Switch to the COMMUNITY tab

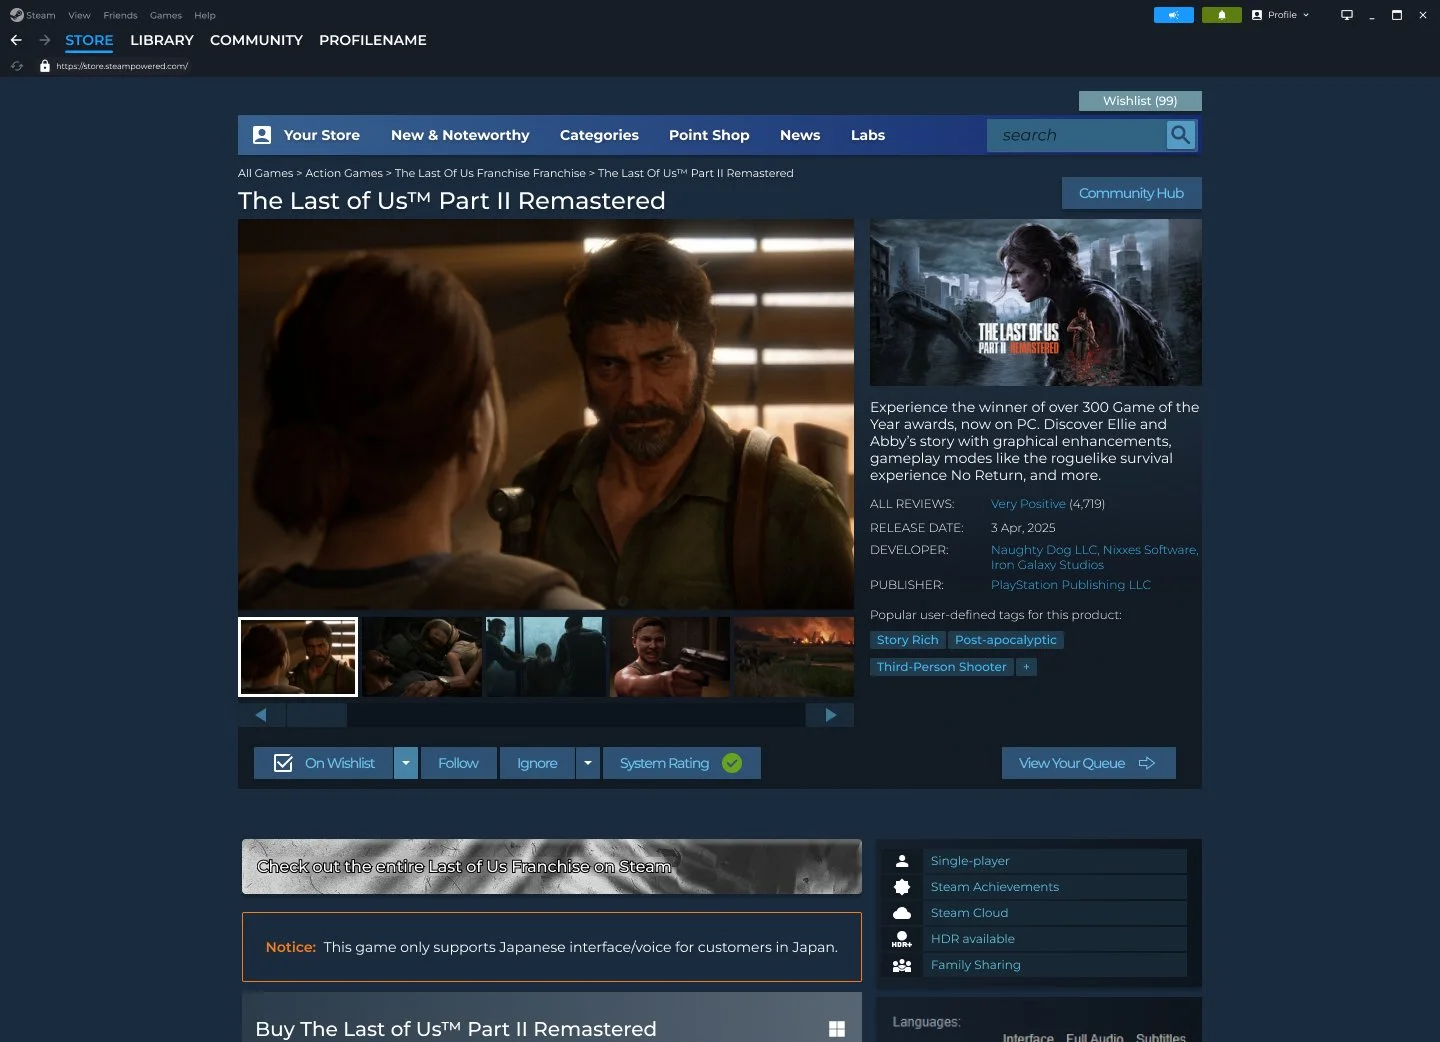pyautogui.click(x=256, y=40)
